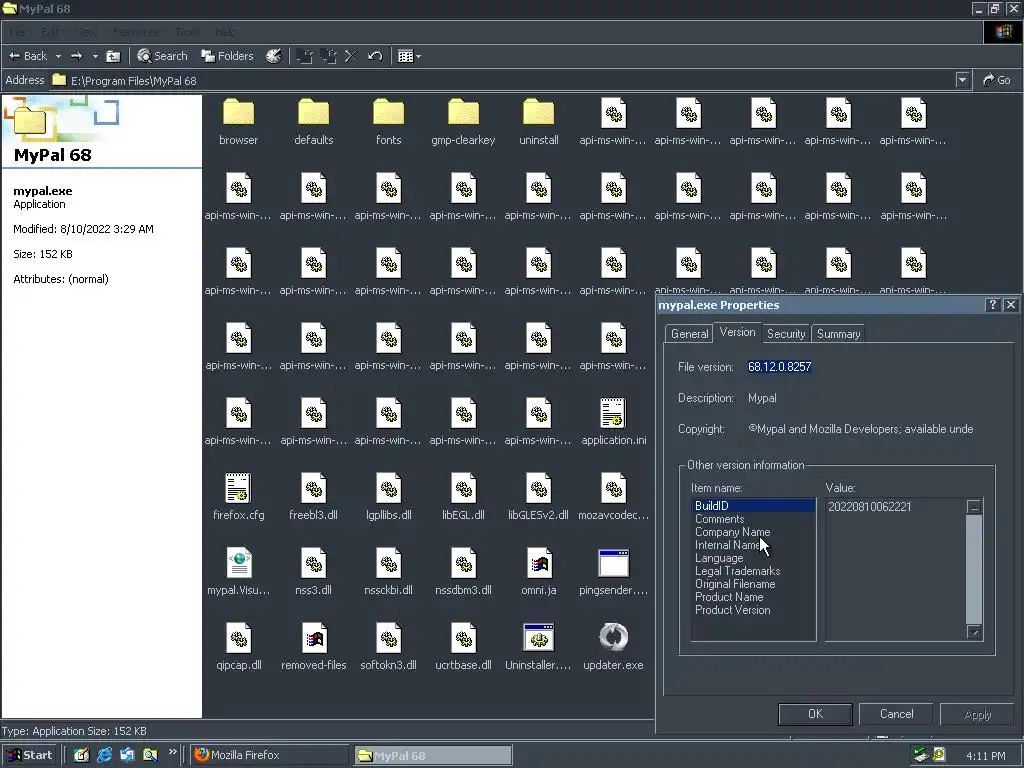Image resolution: width=1024 pixels, height=768 pixels.
Task: Switch to the General tab
Action: pos(689,334)
